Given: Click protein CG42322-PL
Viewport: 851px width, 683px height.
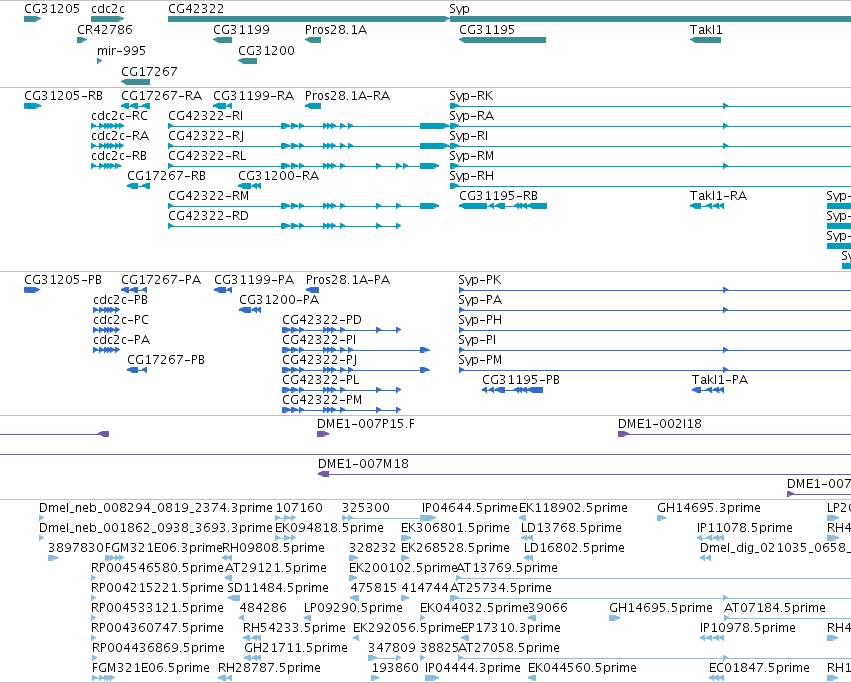Looking at the screenshot, I should click(321, 380).
